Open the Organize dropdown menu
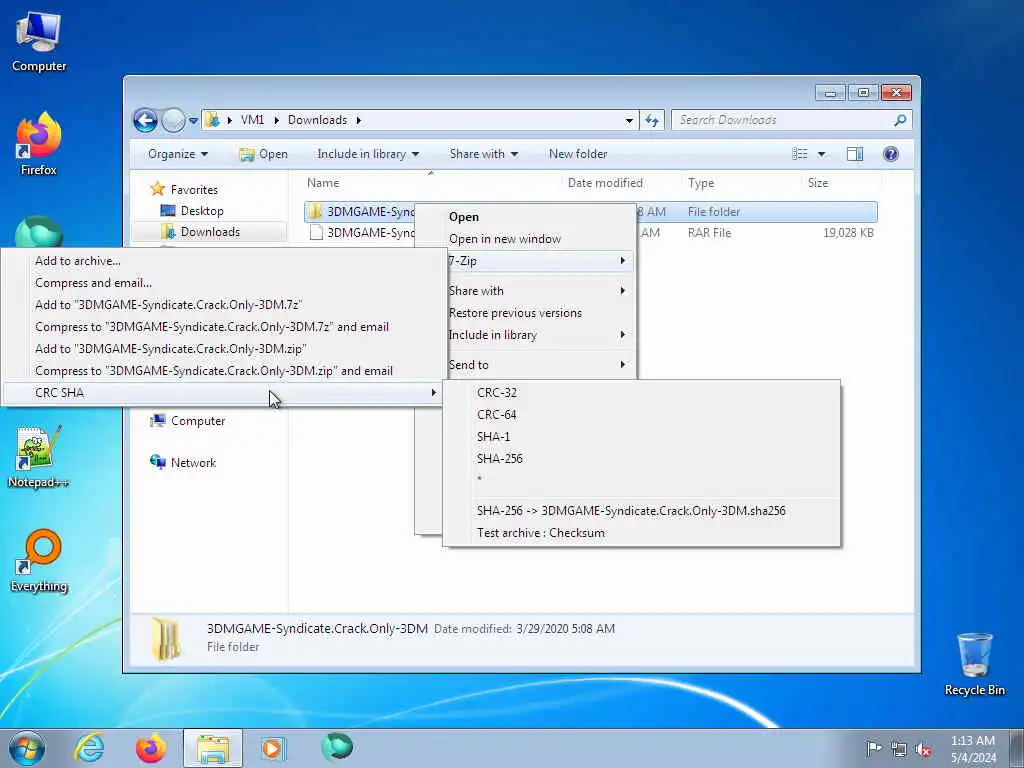Viewport: 1024px width, 768px height. pos(178,154)
